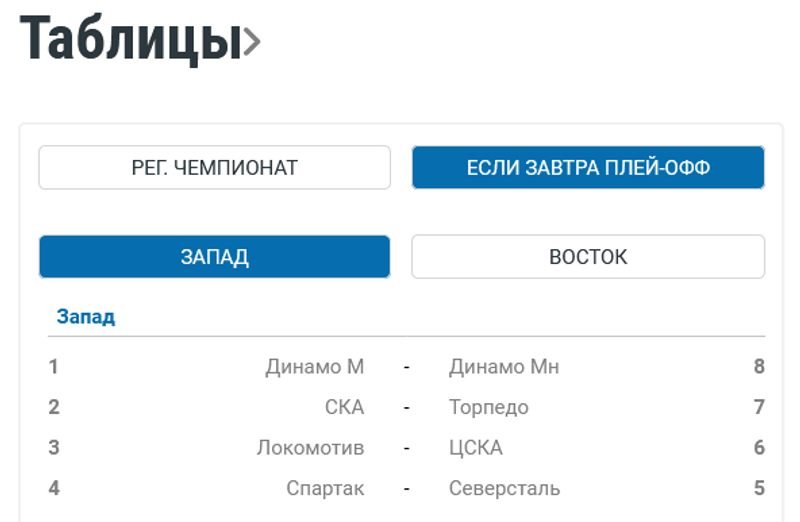Image resolution: width=800 pixels, height=522 pixels.
Task: Click seed number 7 beside Торпедо
Action: 759,408
